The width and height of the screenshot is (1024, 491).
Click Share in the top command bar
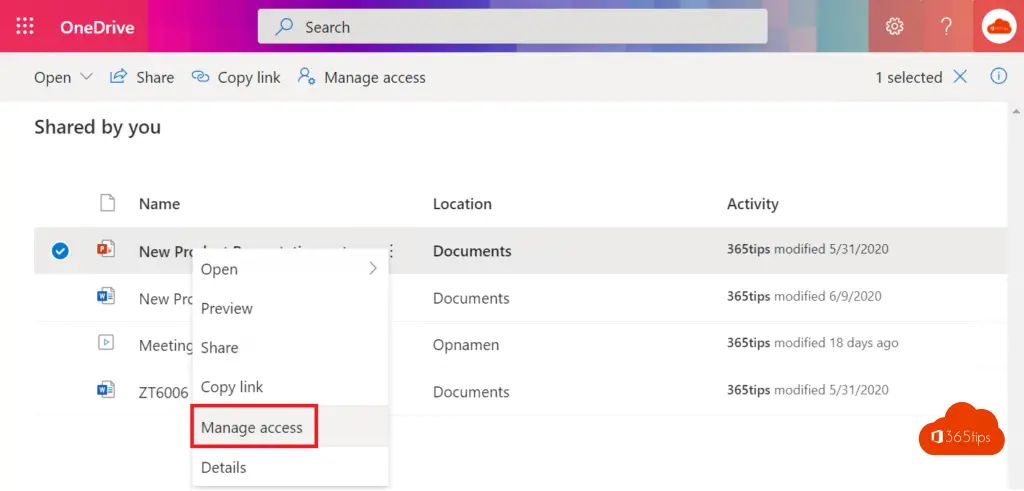[x=142, y=77]
